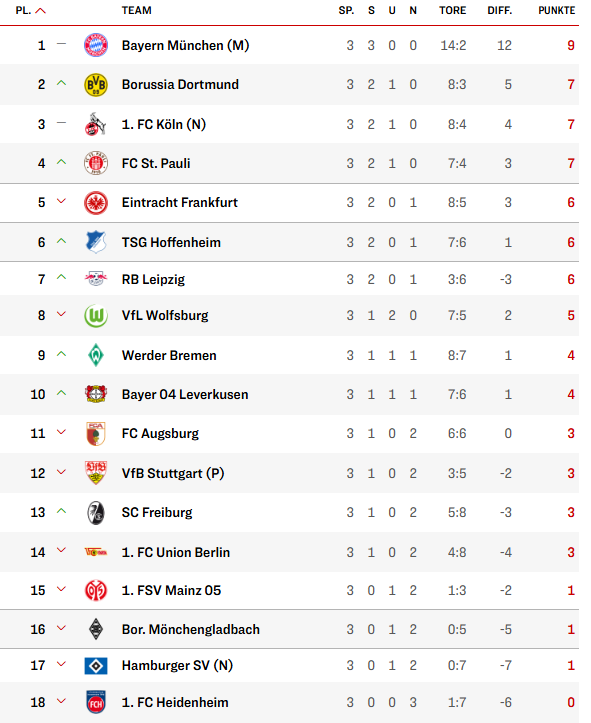Click the Borussia Dortmund BVB logo
Screen dimensions: 591x723
(x=96, y=85)
